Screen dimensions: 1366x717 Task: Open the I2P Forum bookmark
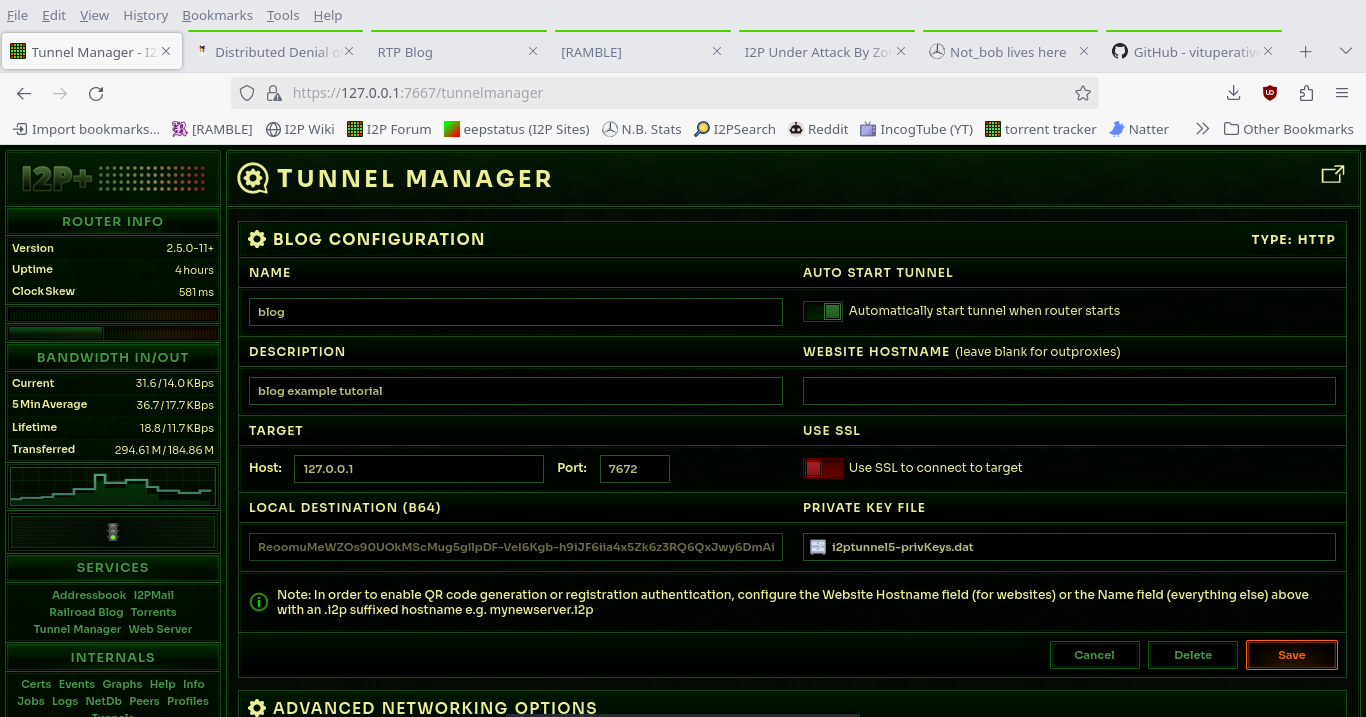point(389,129)
